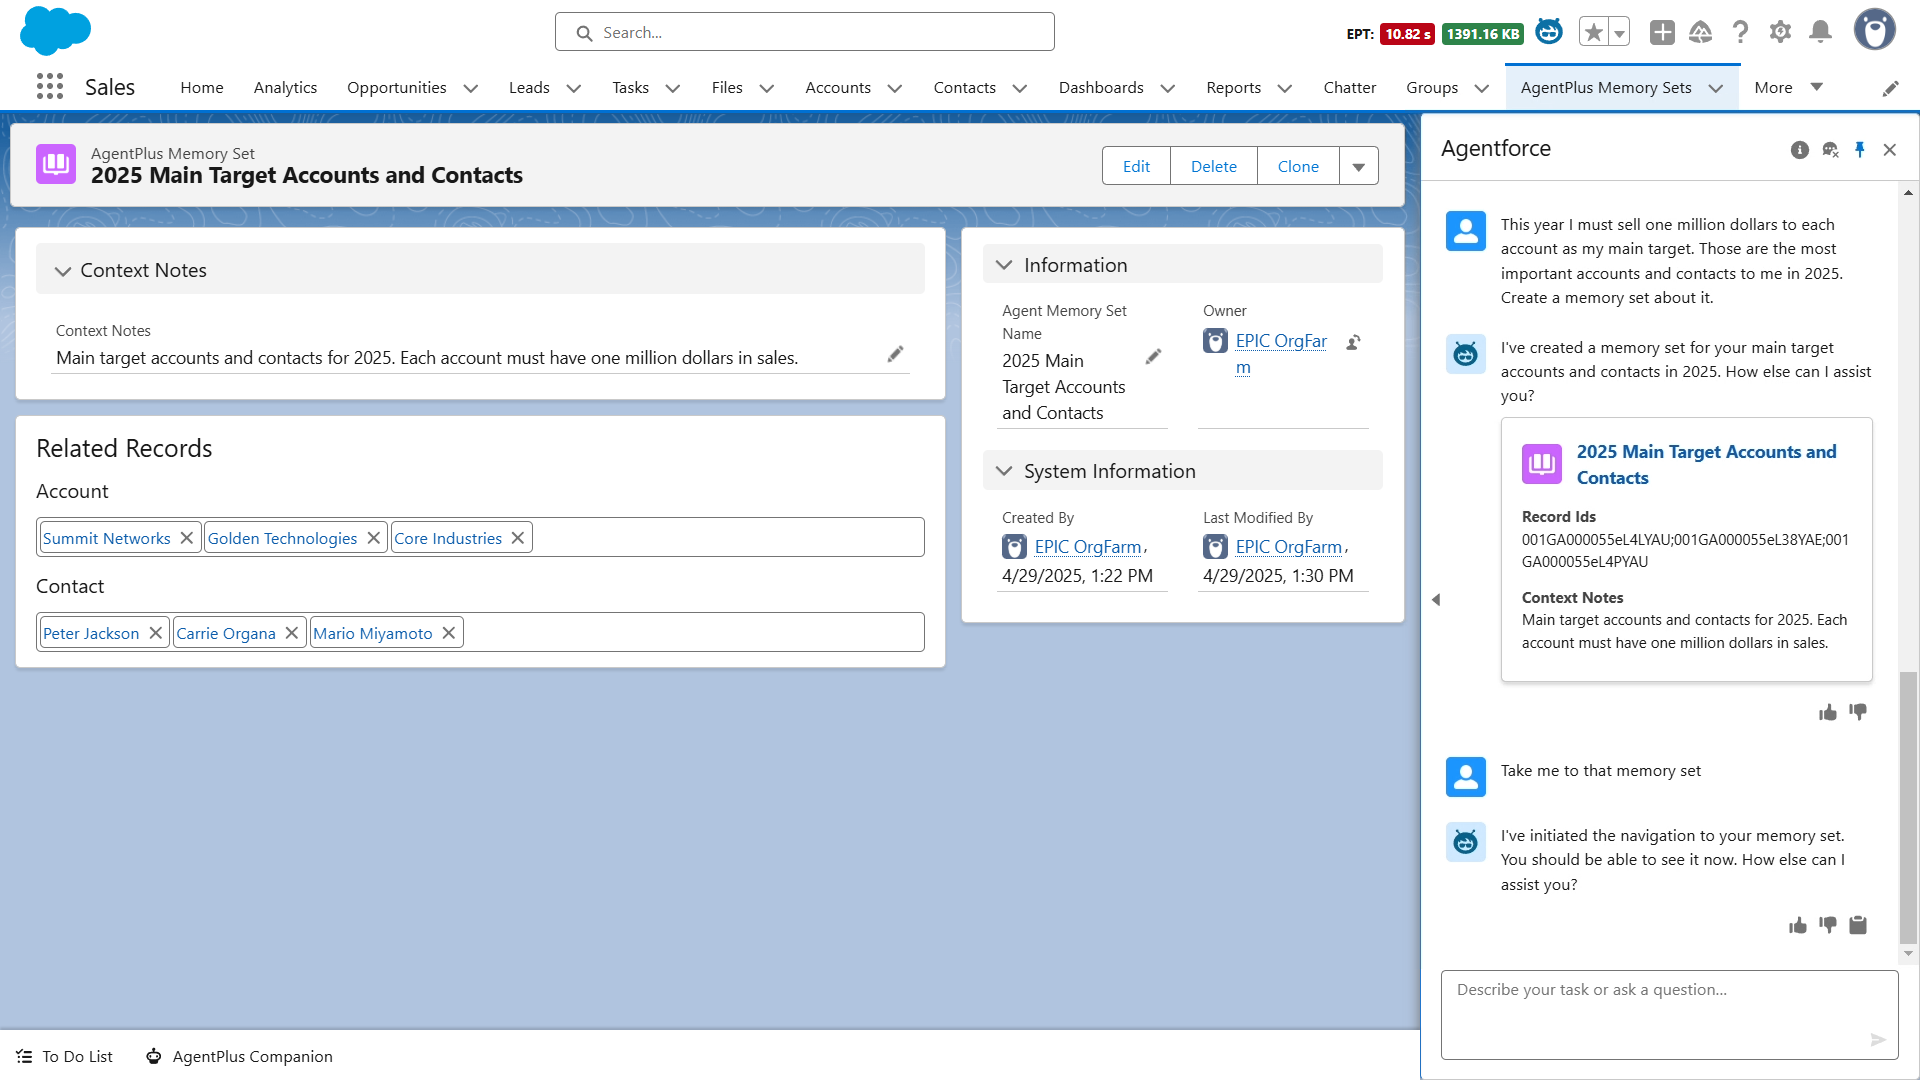Viewport: 1920px width, 1080px height.
Task: Pin the Agentforce panel
Action: coord(1860,149)
